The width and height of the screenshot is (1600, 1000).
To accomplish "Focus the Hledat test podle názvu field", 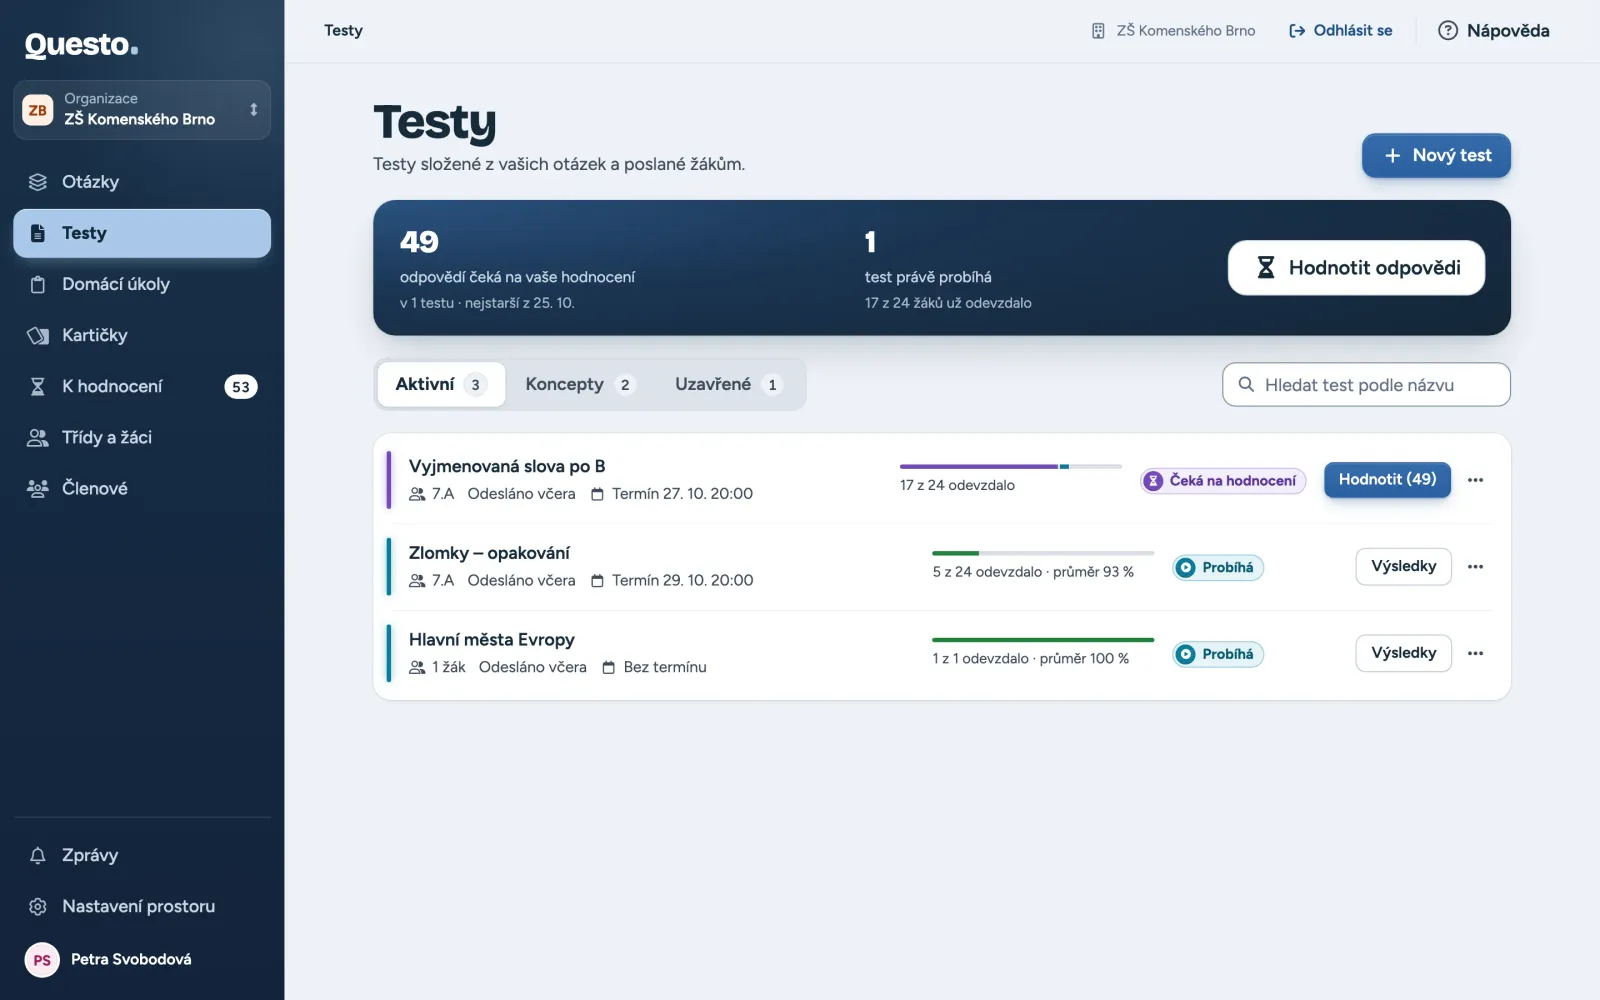I will pyautogui.click(x=1366, y=385).
